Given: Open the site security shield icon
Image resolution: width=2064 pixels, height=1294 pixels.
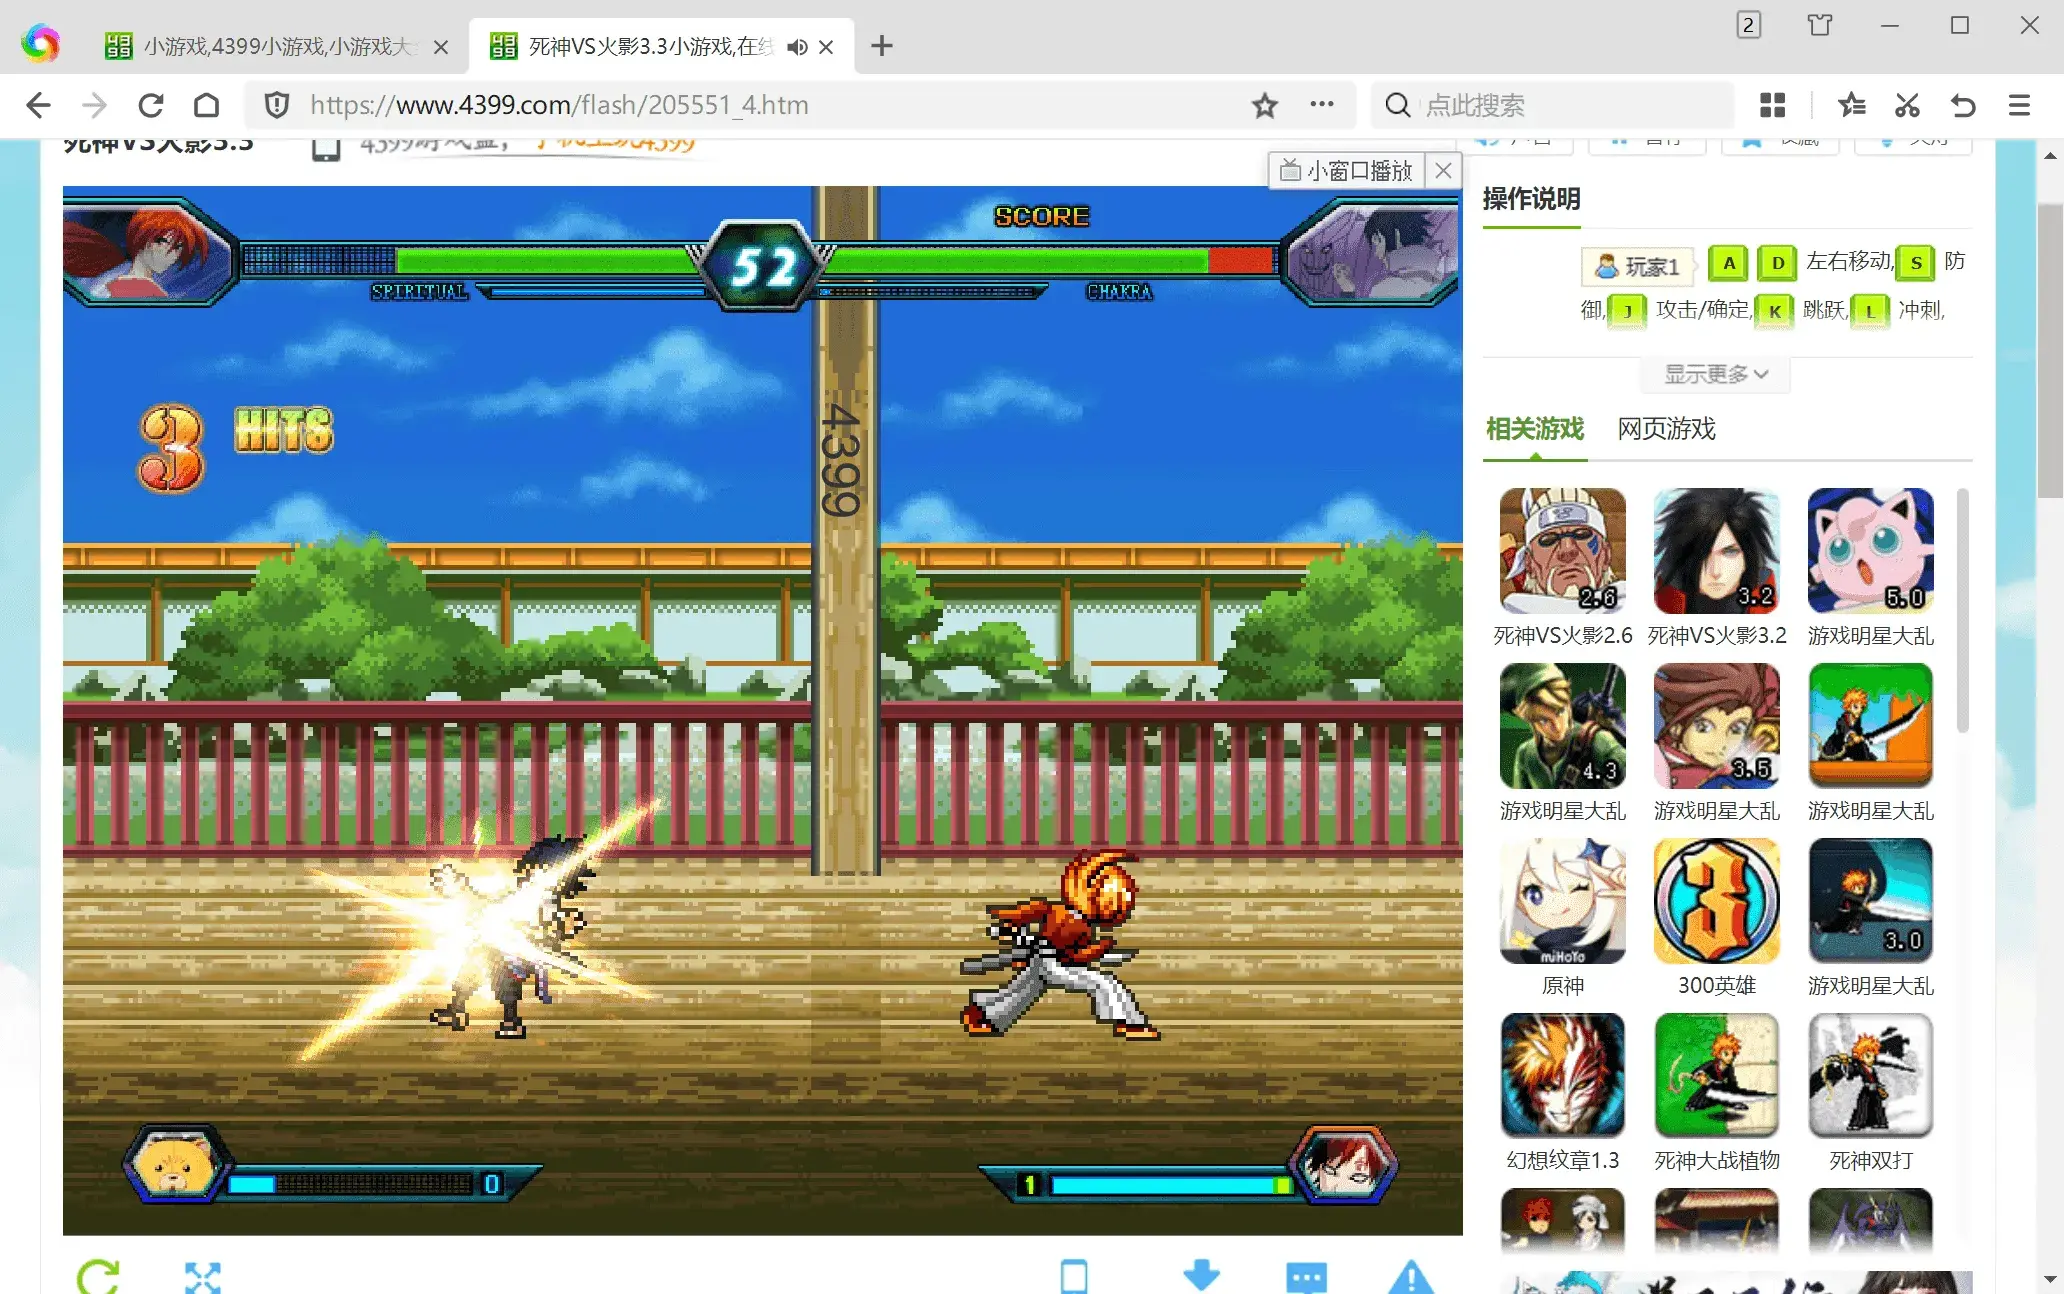Looking at the screenshot, I should point(277,105).
